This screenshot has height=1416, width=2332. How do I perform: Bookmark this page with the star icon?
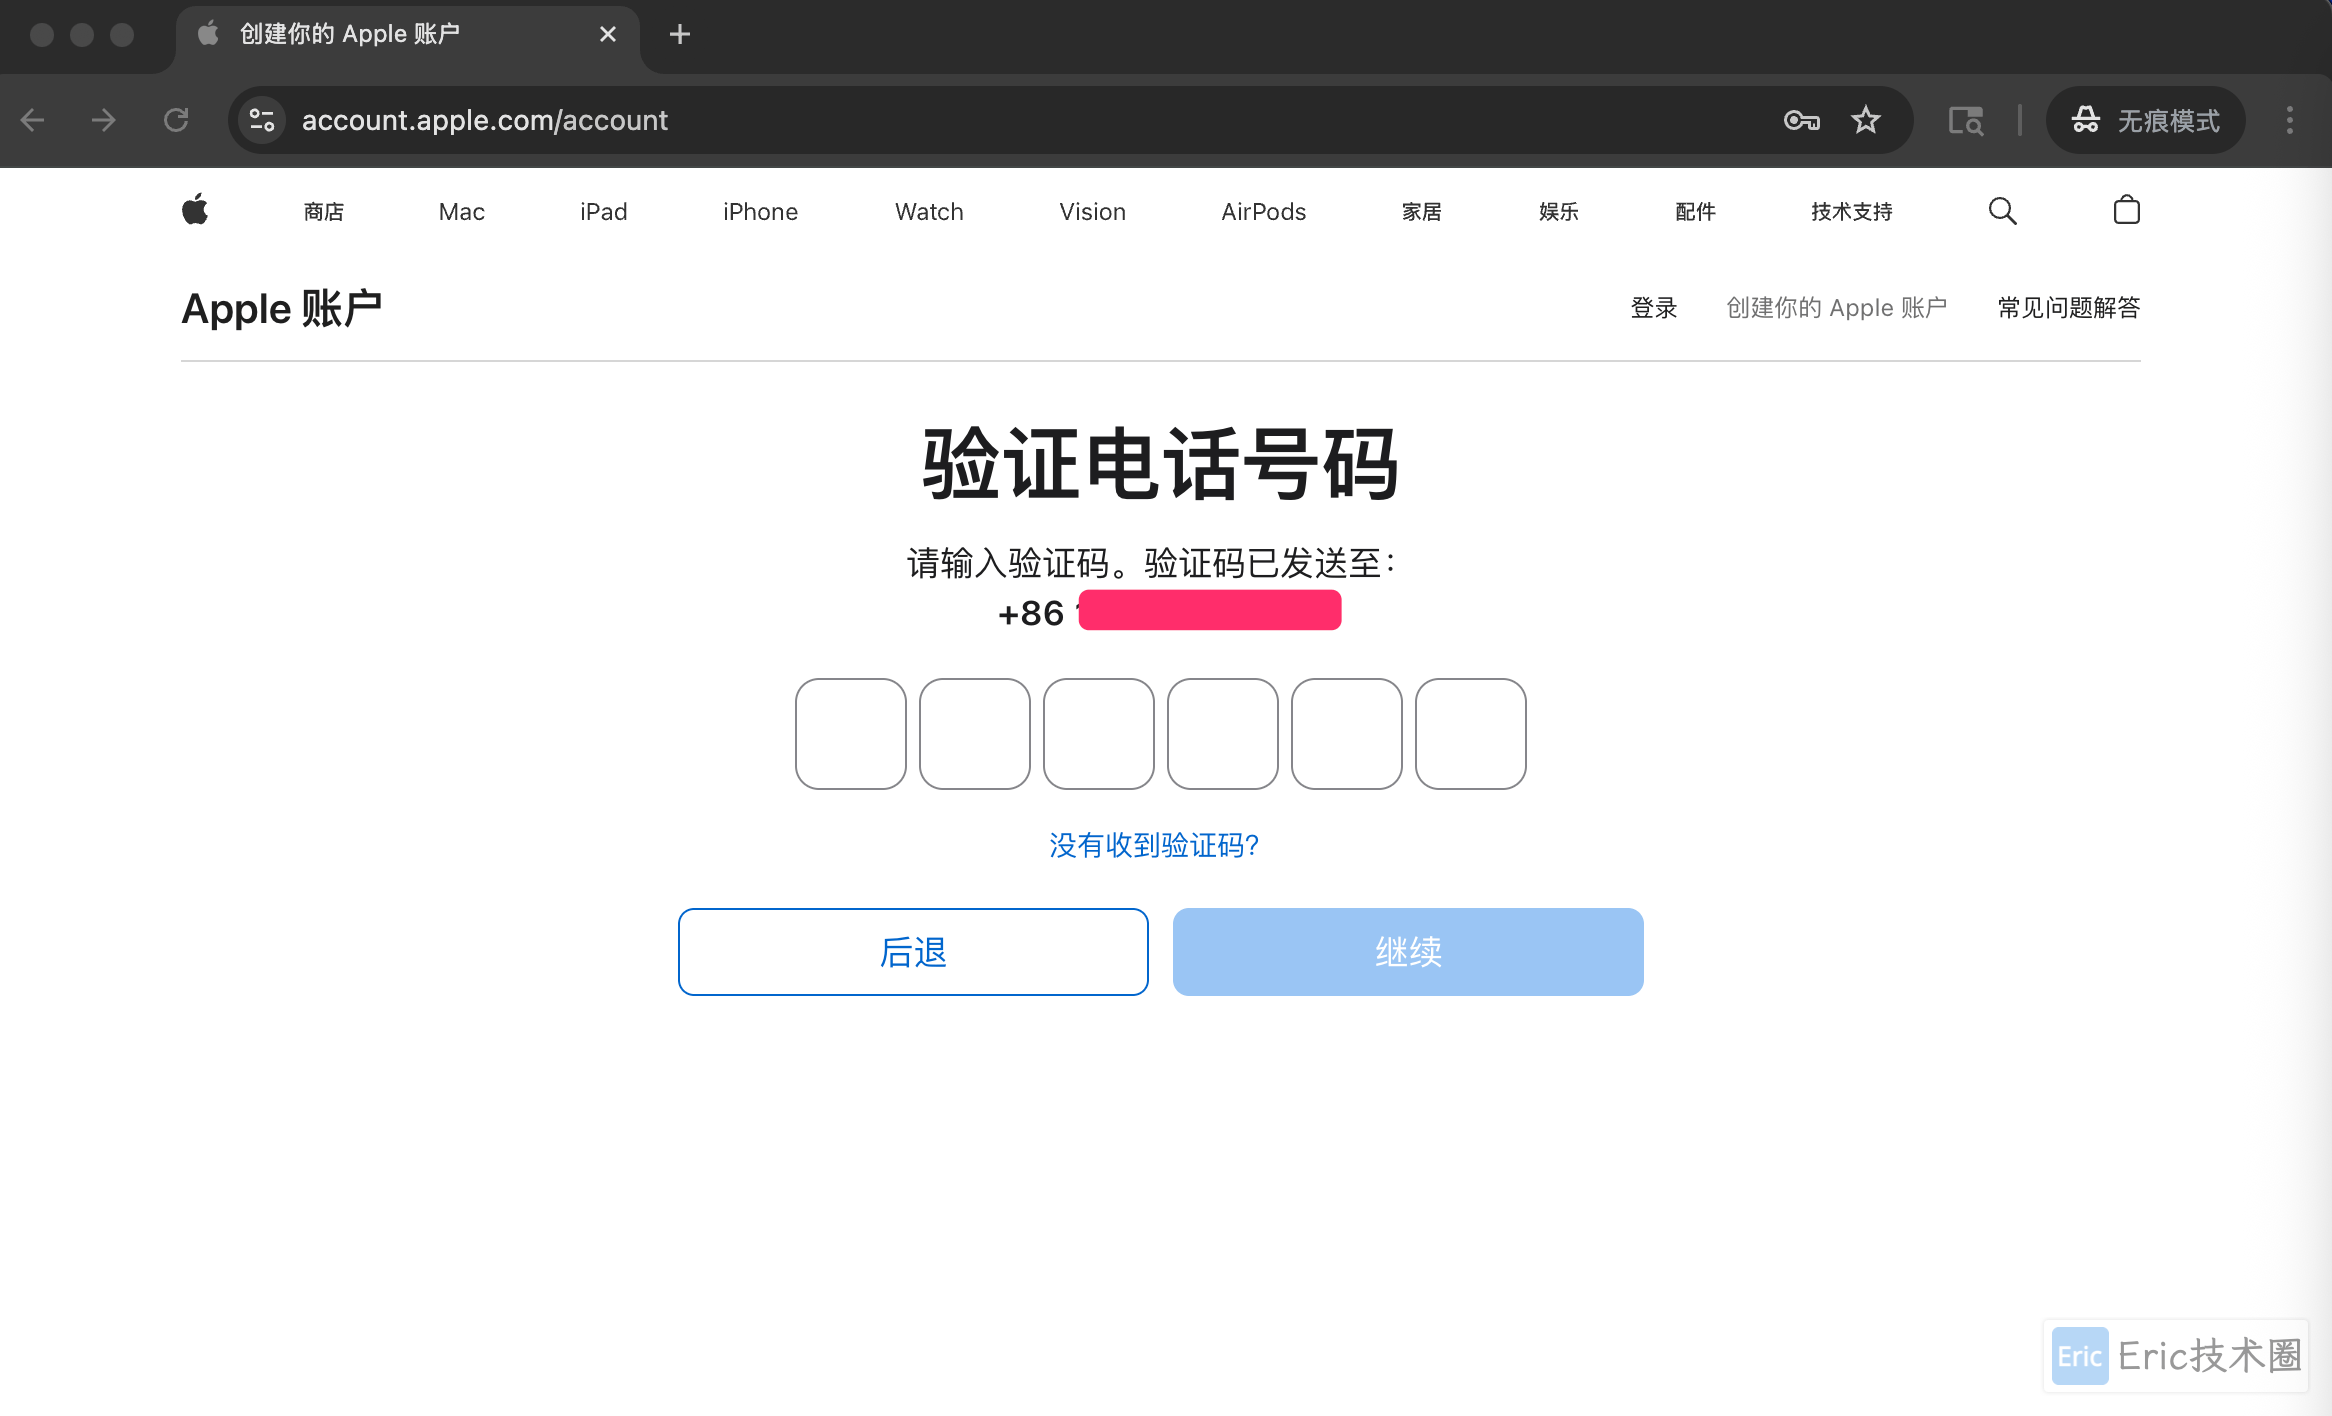[x=1866, y=120]
